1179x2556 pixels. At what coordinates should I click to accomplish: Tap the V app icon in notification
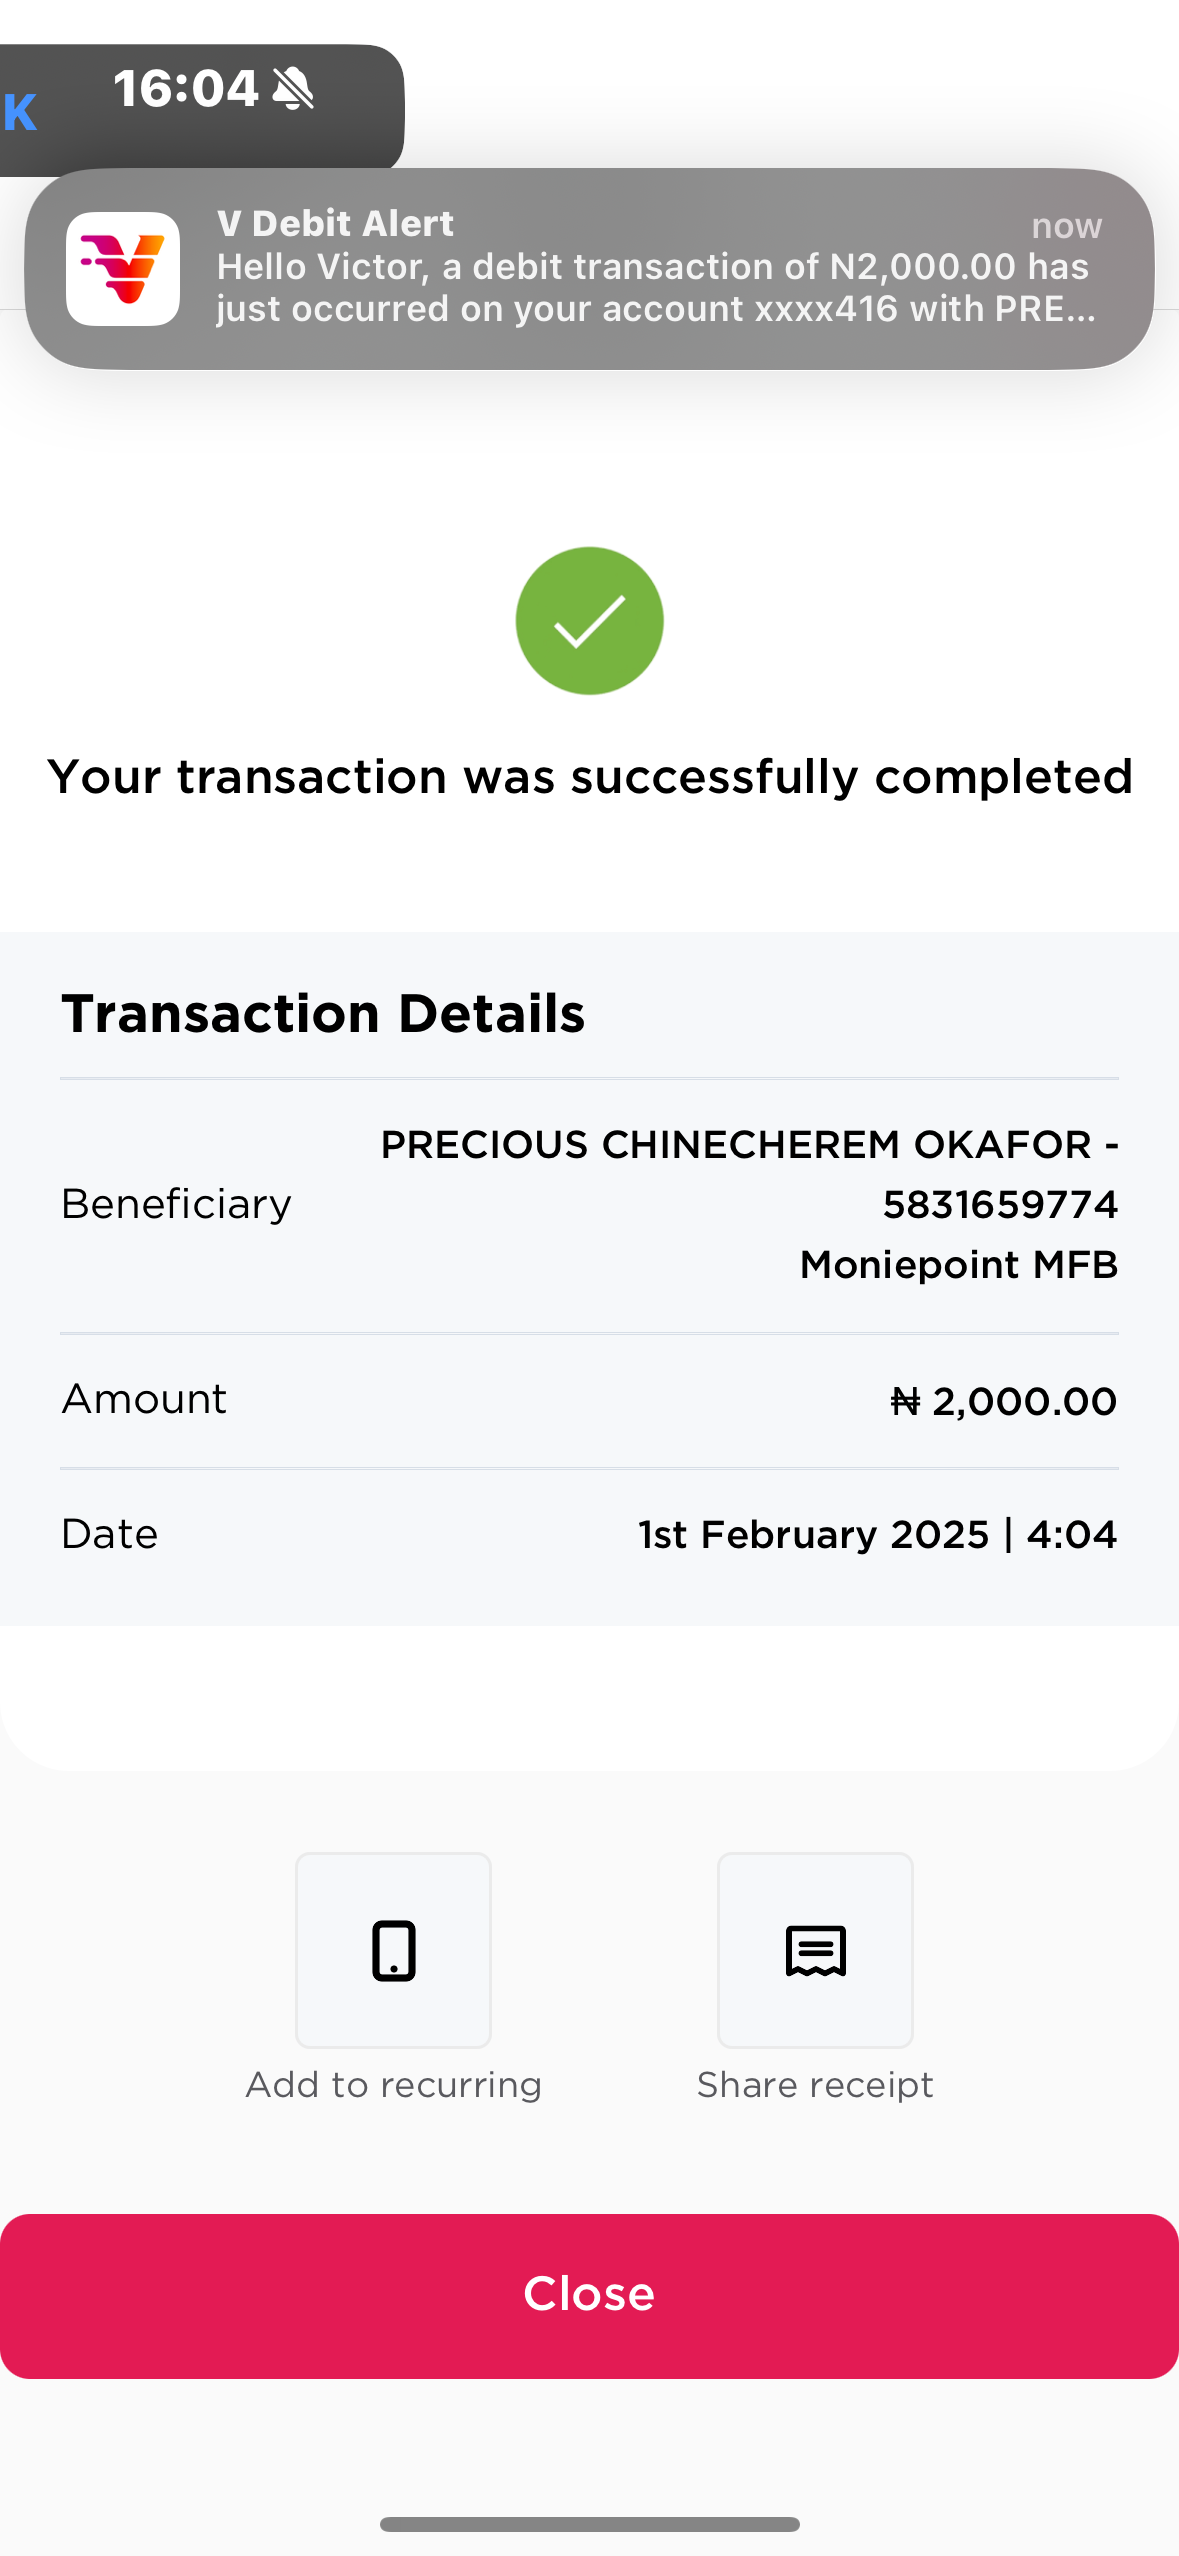click(x=123, y=269)
